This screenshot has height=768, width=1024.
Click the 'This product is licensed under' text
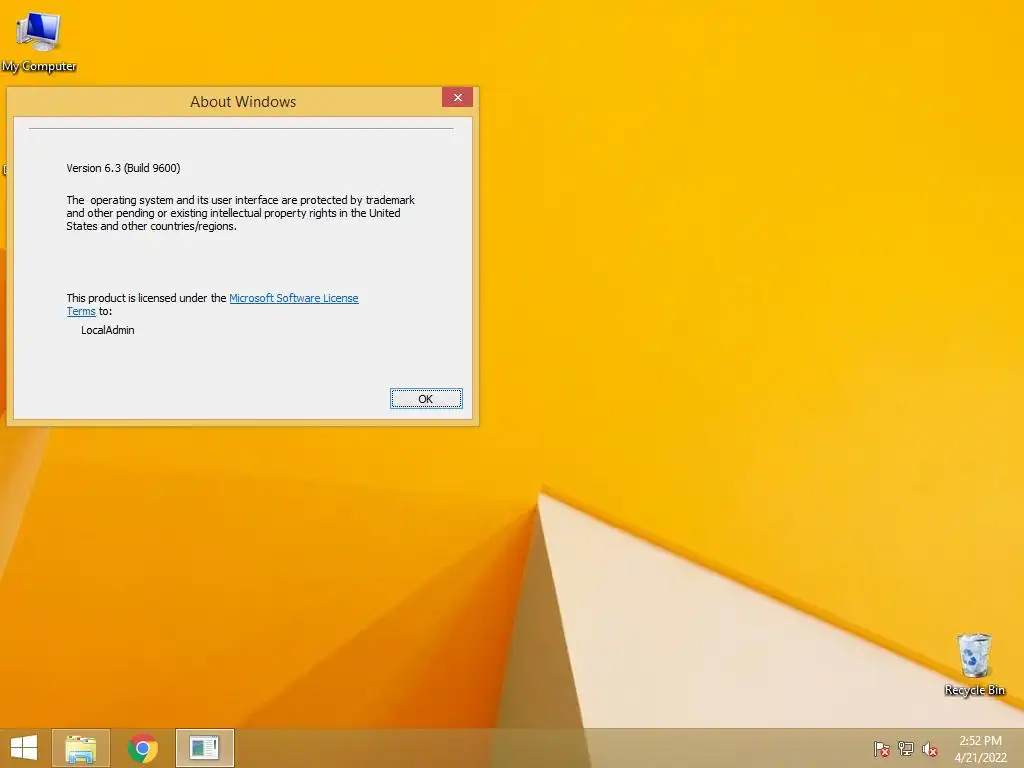(x=146, y=298)
